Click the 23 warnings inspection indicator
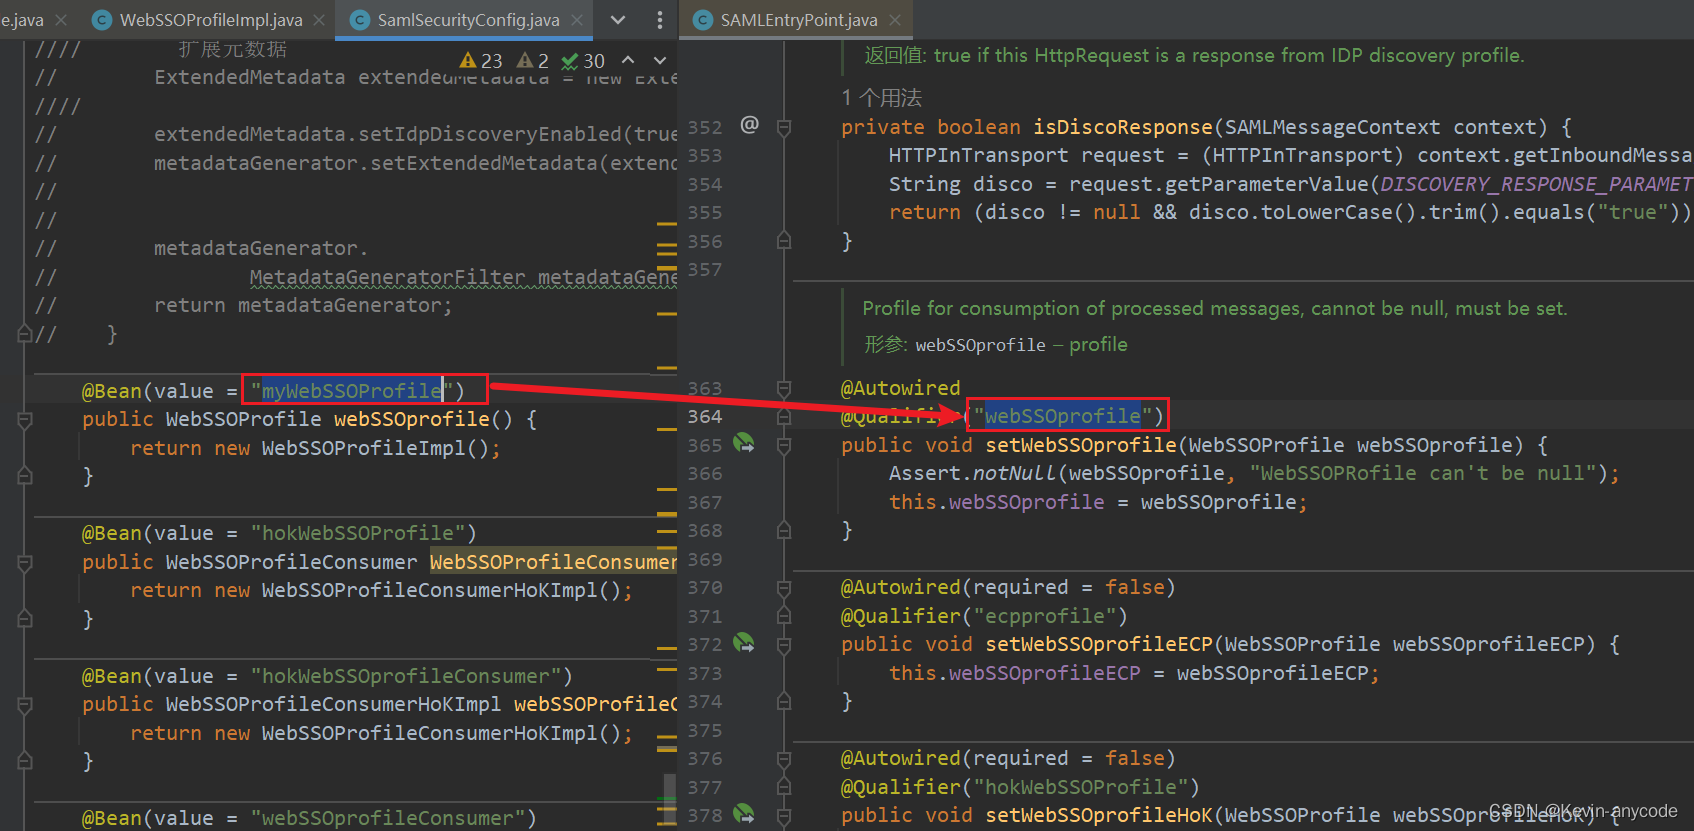The image size is (1694, 831). [481, 61]
